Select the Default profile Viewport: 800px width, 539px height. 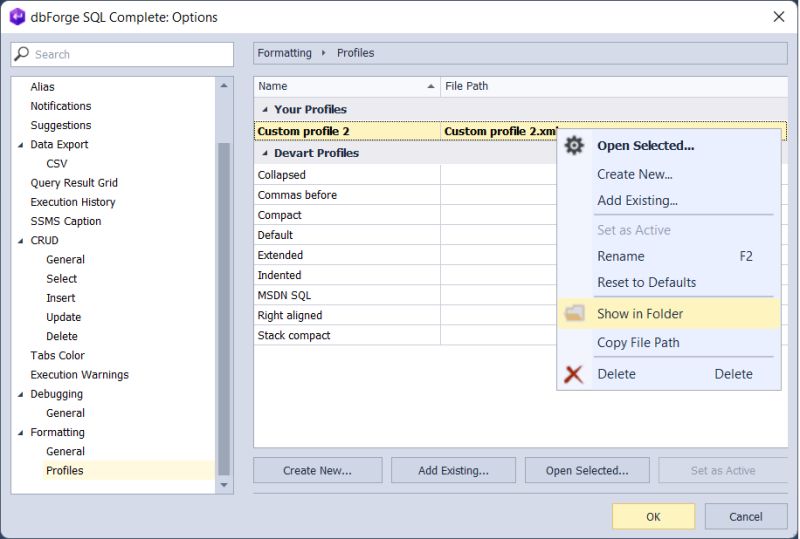[x=347, y=235]
